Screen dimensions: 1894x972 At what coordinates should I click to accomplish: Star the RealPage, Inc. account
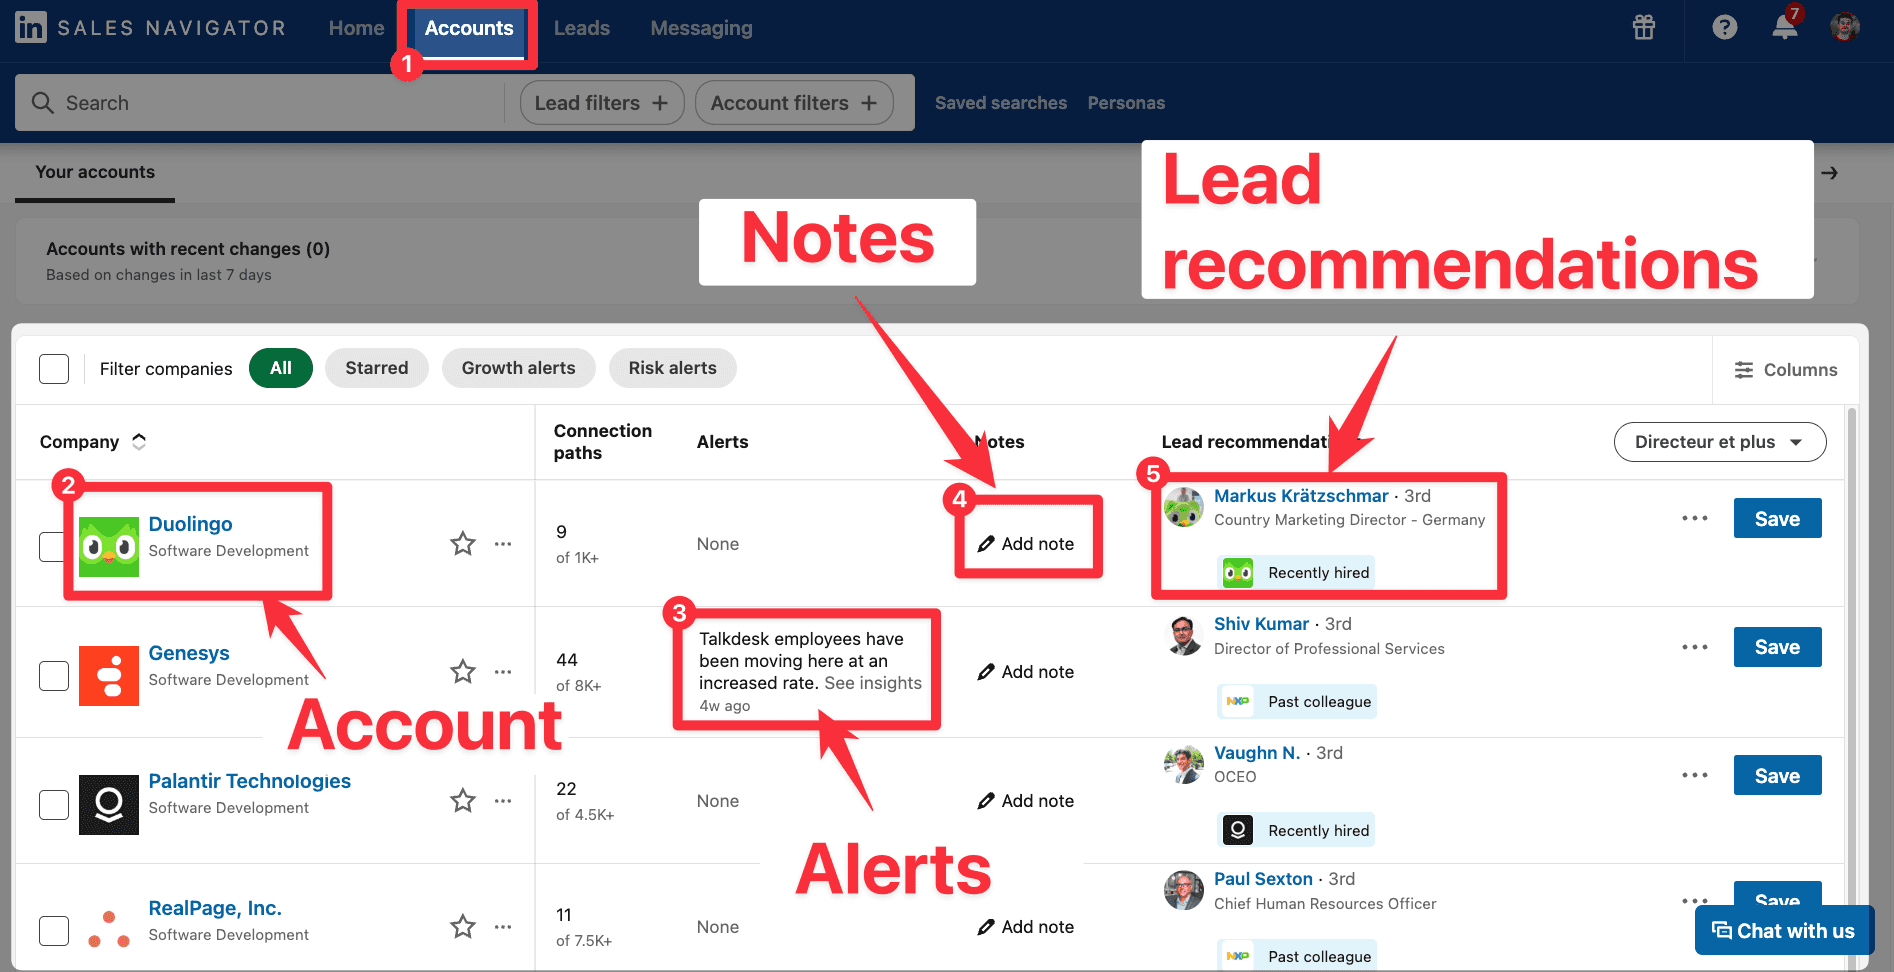click(463, 926)
